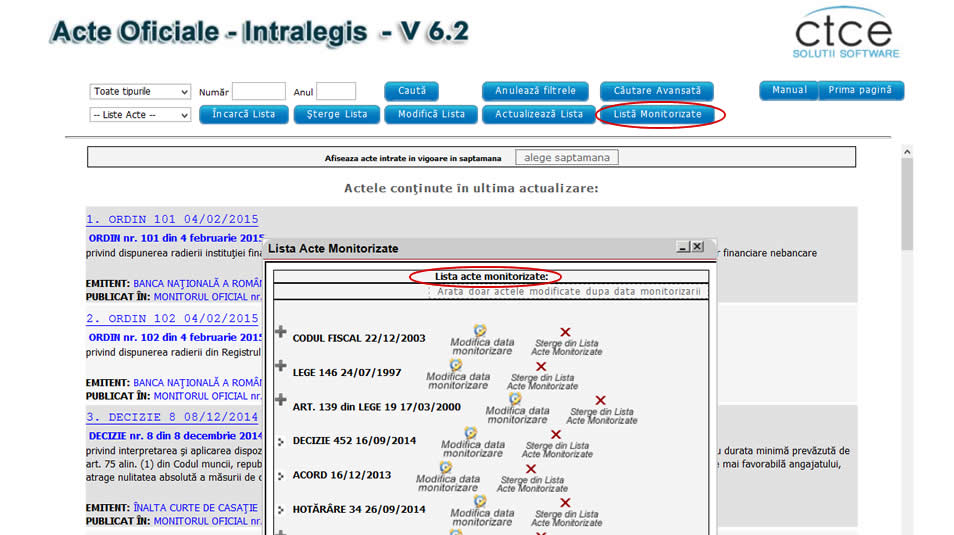Click Modifica data icon for HOTĂRÂRE 34
The height and width of the screenshot is (535, 954).
click(480, 502)
